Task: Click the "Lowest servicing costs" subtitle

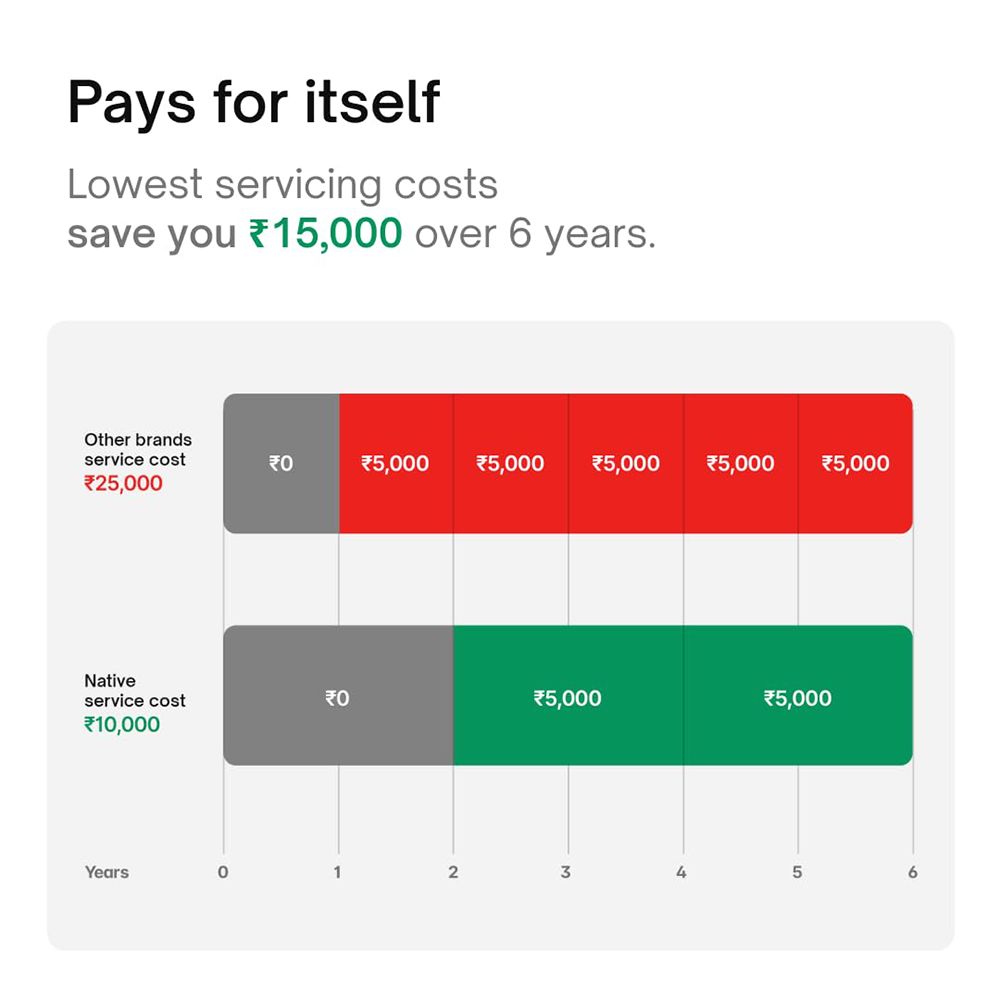Action: [282, 185]
